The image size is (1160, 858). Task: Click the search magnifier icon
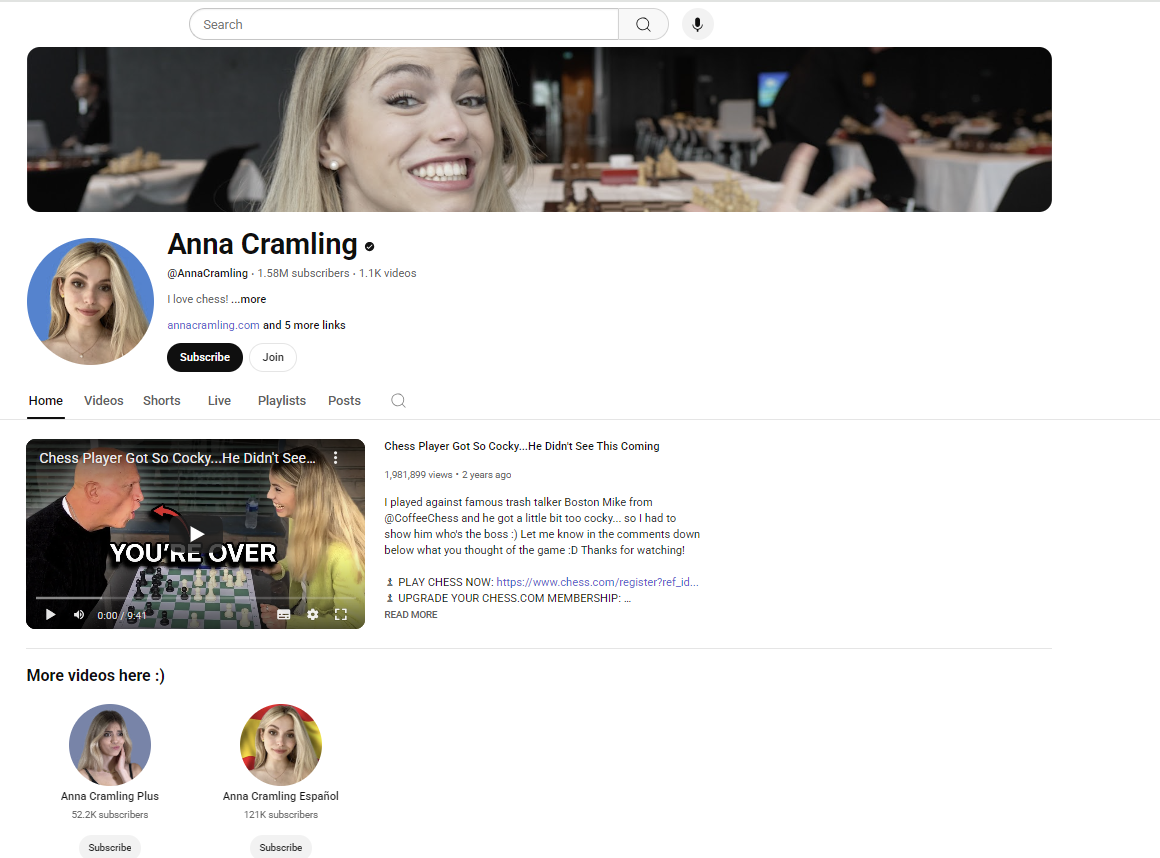click(x=643, y=24)
